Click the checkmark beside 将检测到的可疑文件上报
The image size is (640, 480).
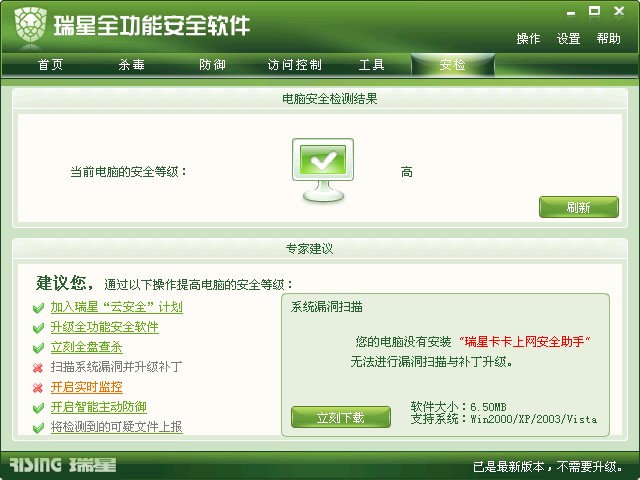click(38, 427)
